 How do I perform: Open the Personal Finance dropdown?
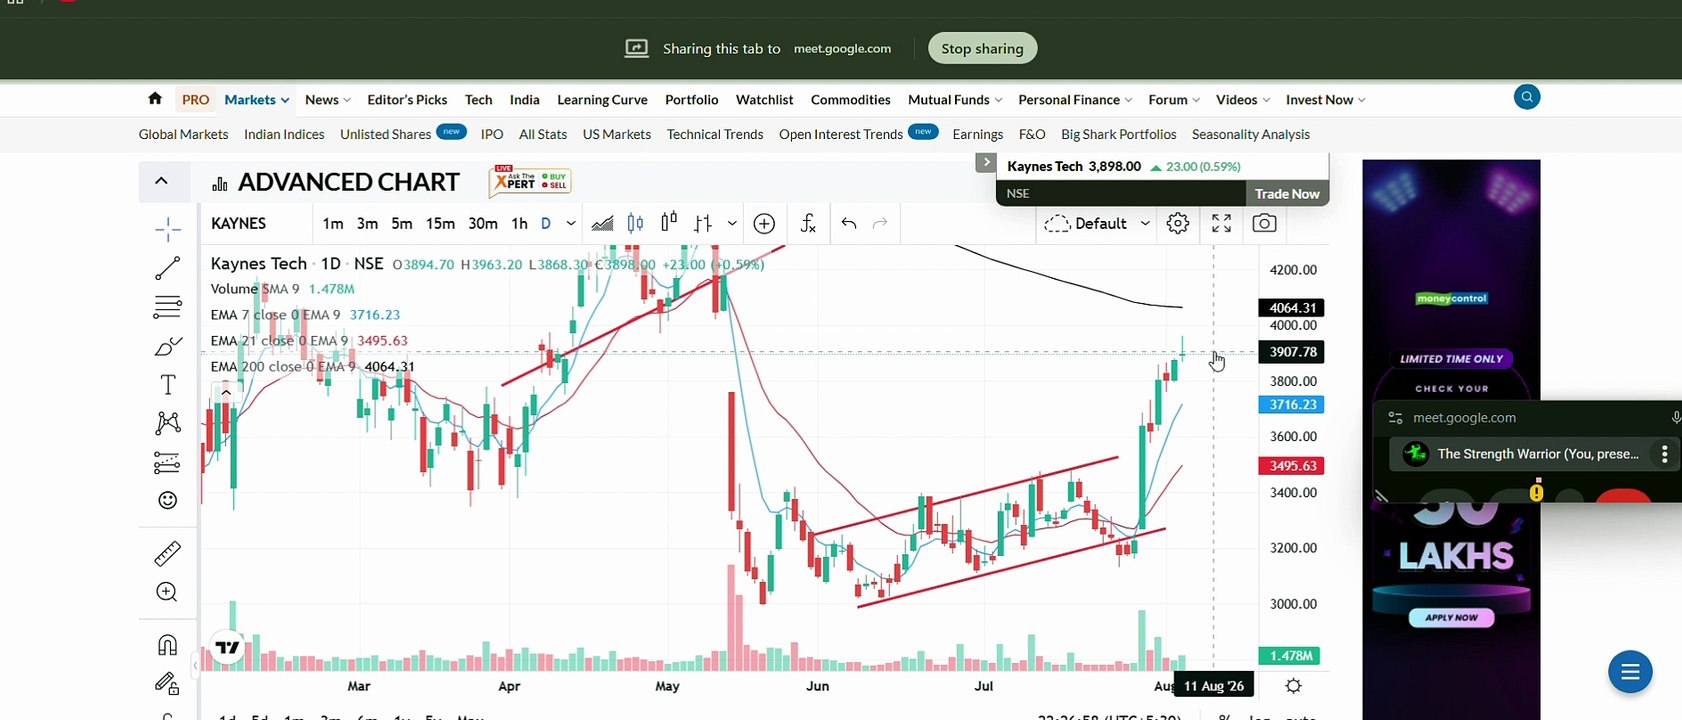click(x=1075, y=99)
